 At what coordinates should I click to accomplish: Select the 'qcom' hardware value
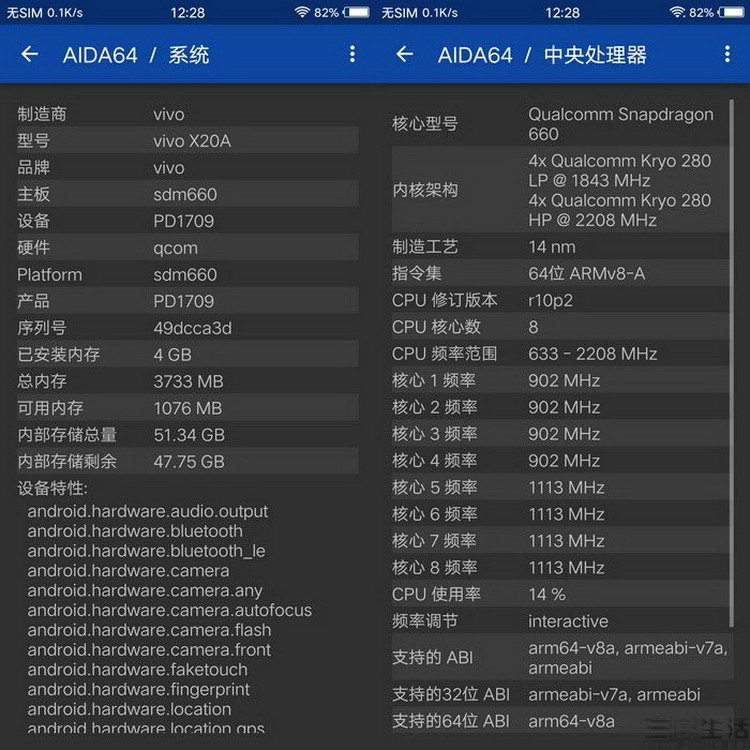(x=175, y=248)
